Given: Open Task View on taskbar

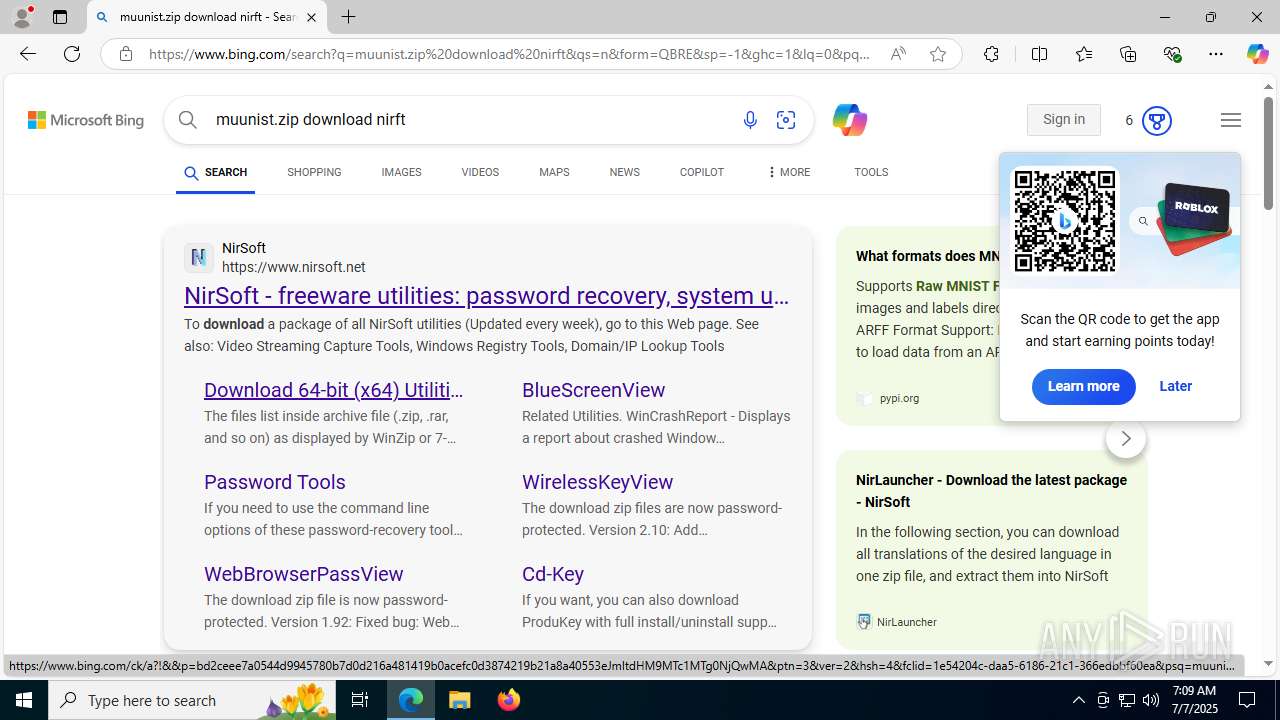Looking at the screenshot, I should [x=360, y=700].
